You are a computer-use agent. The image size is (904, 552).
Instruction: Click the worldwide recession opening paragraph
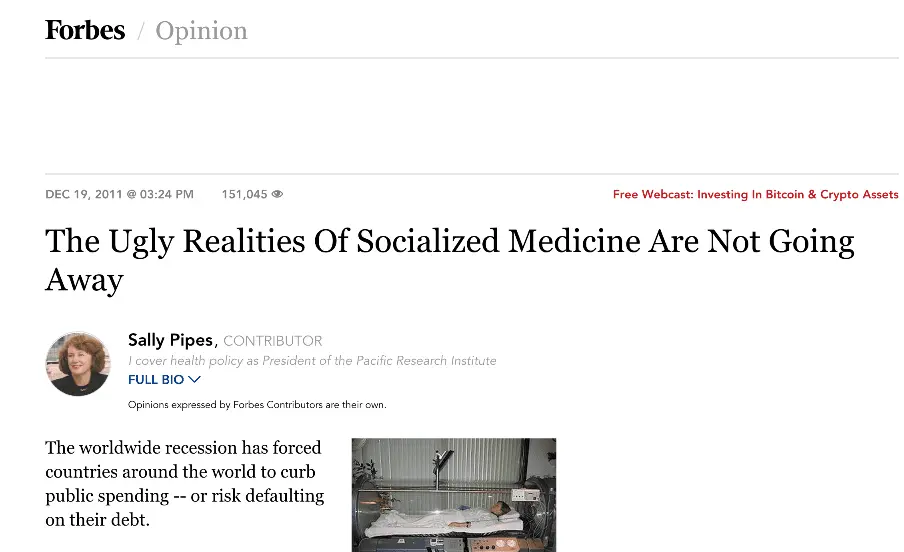(185, 484)
